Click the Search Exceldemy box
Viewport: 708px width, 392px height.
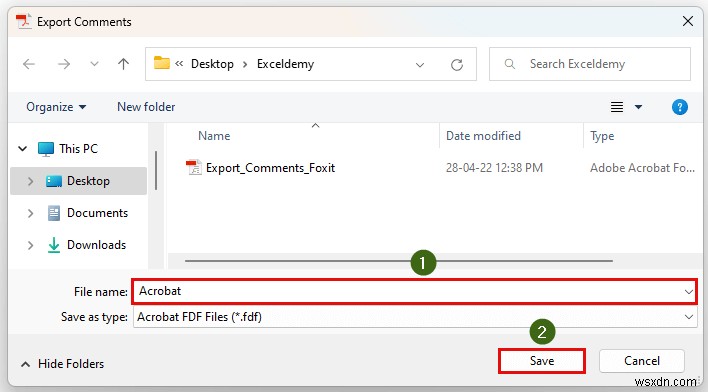coord(590,64)
